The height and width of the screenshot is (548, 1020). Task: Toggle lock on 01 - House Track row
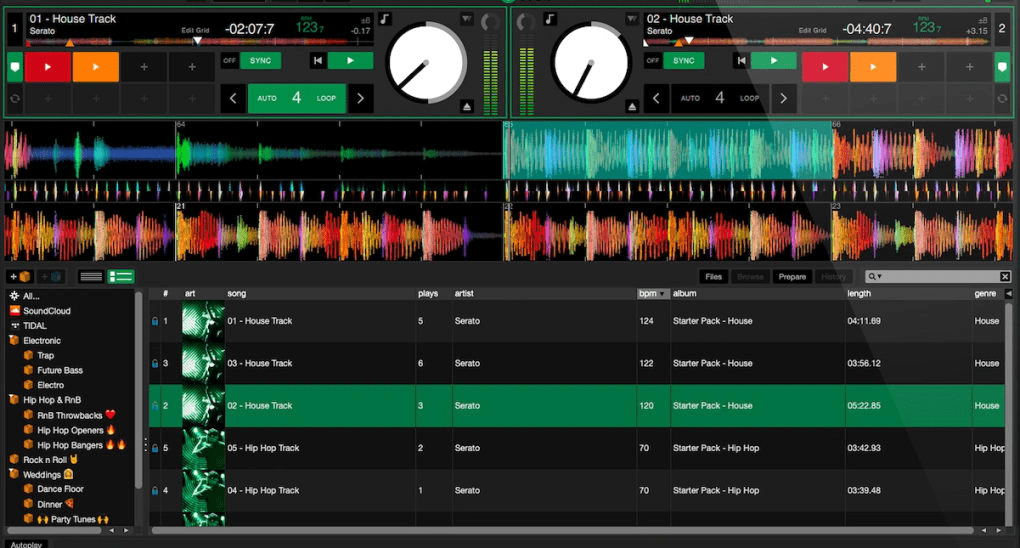click(155, 321)
